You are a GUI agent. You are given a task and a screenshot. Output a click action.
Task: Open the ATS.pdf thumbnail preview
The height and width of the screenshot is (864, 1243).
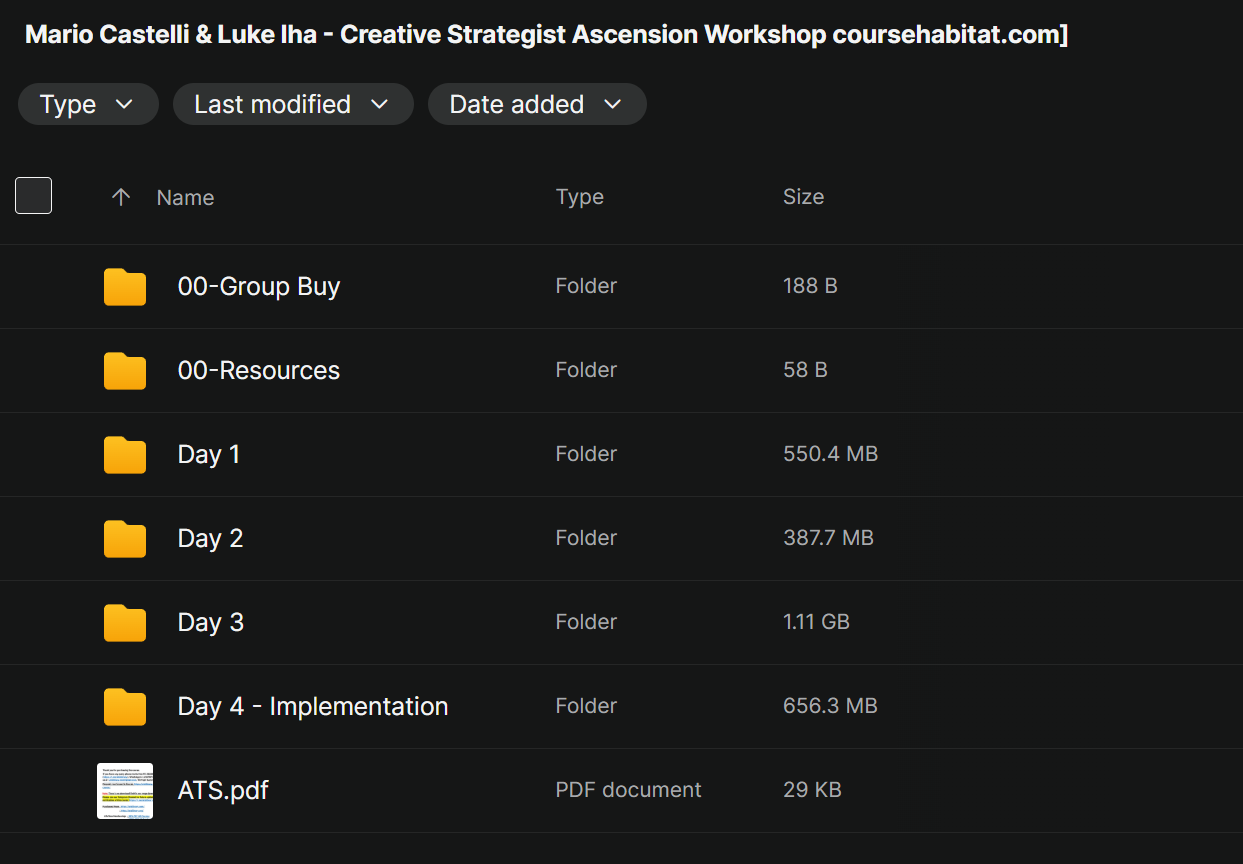pos(125,791)
